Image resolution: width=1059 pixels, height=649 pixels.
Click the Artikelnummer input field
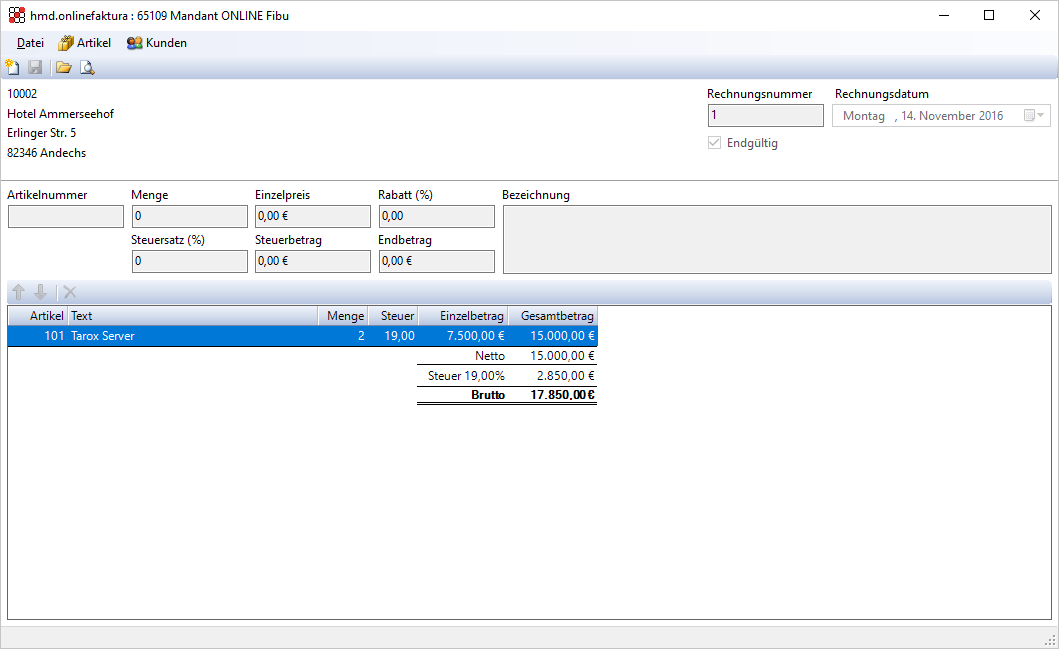pos(66,216)
